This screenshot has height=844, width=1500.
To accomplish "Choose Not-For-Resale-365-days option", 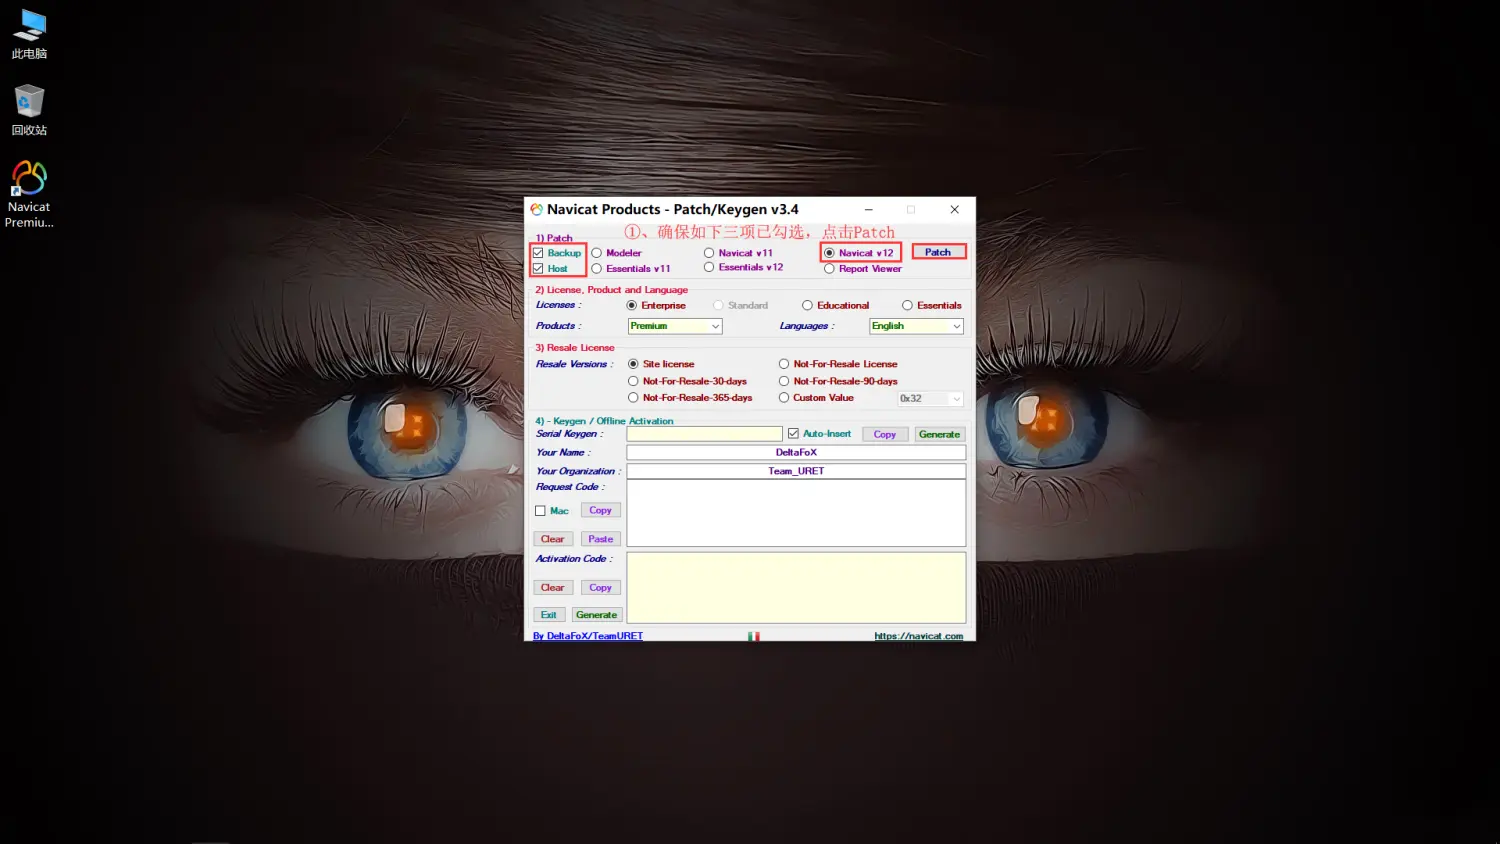I will click(x=633, y=397).
